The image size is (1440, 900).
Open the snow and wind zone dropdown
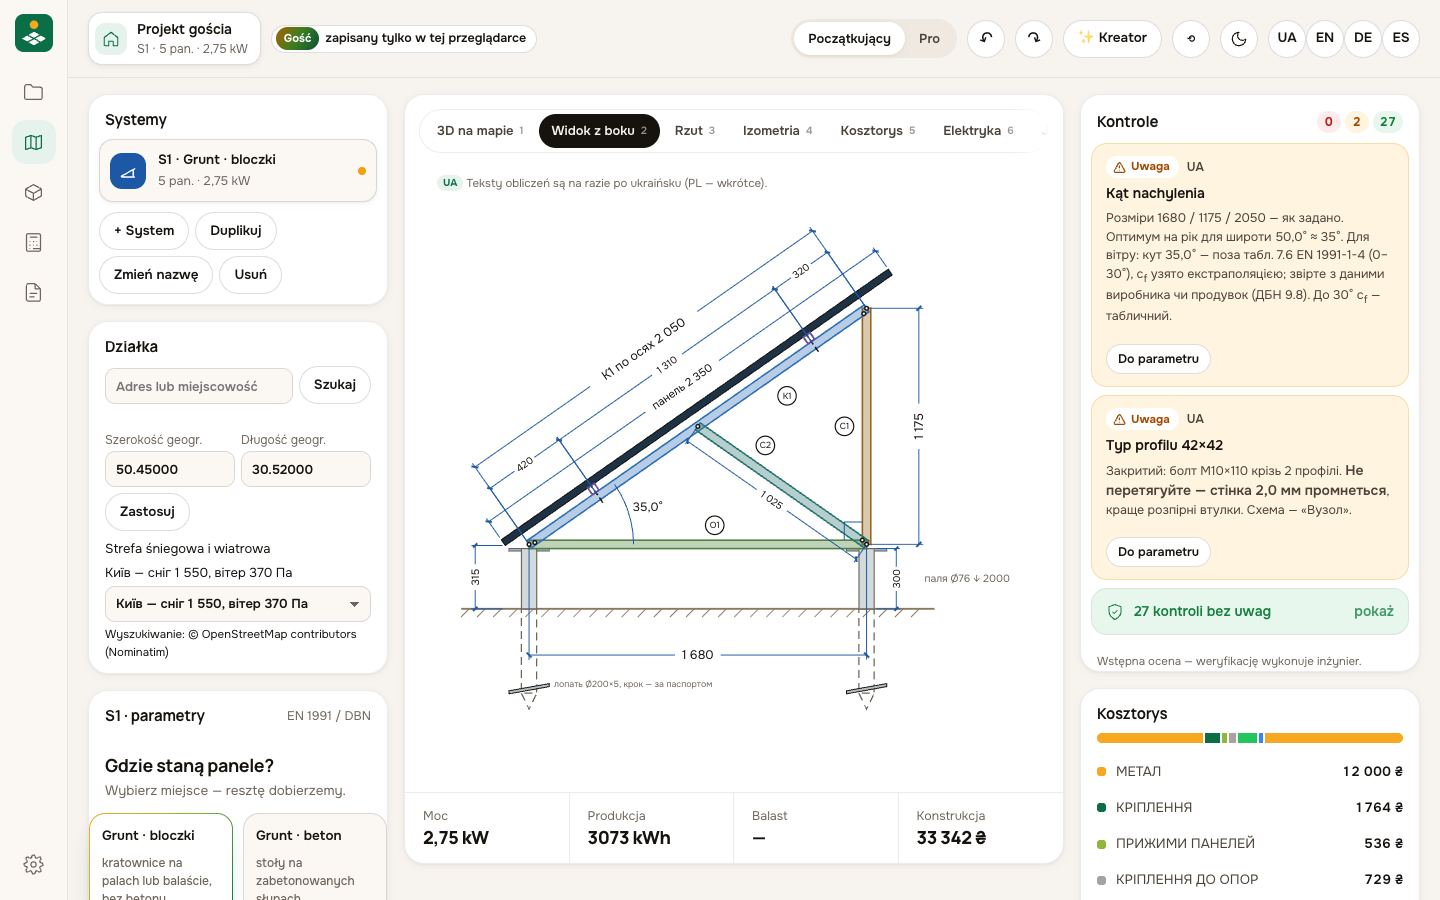(238, 604)
